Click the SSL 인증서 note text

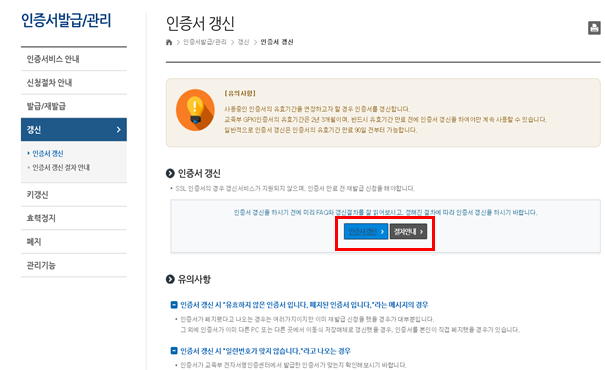pos(295,188)
